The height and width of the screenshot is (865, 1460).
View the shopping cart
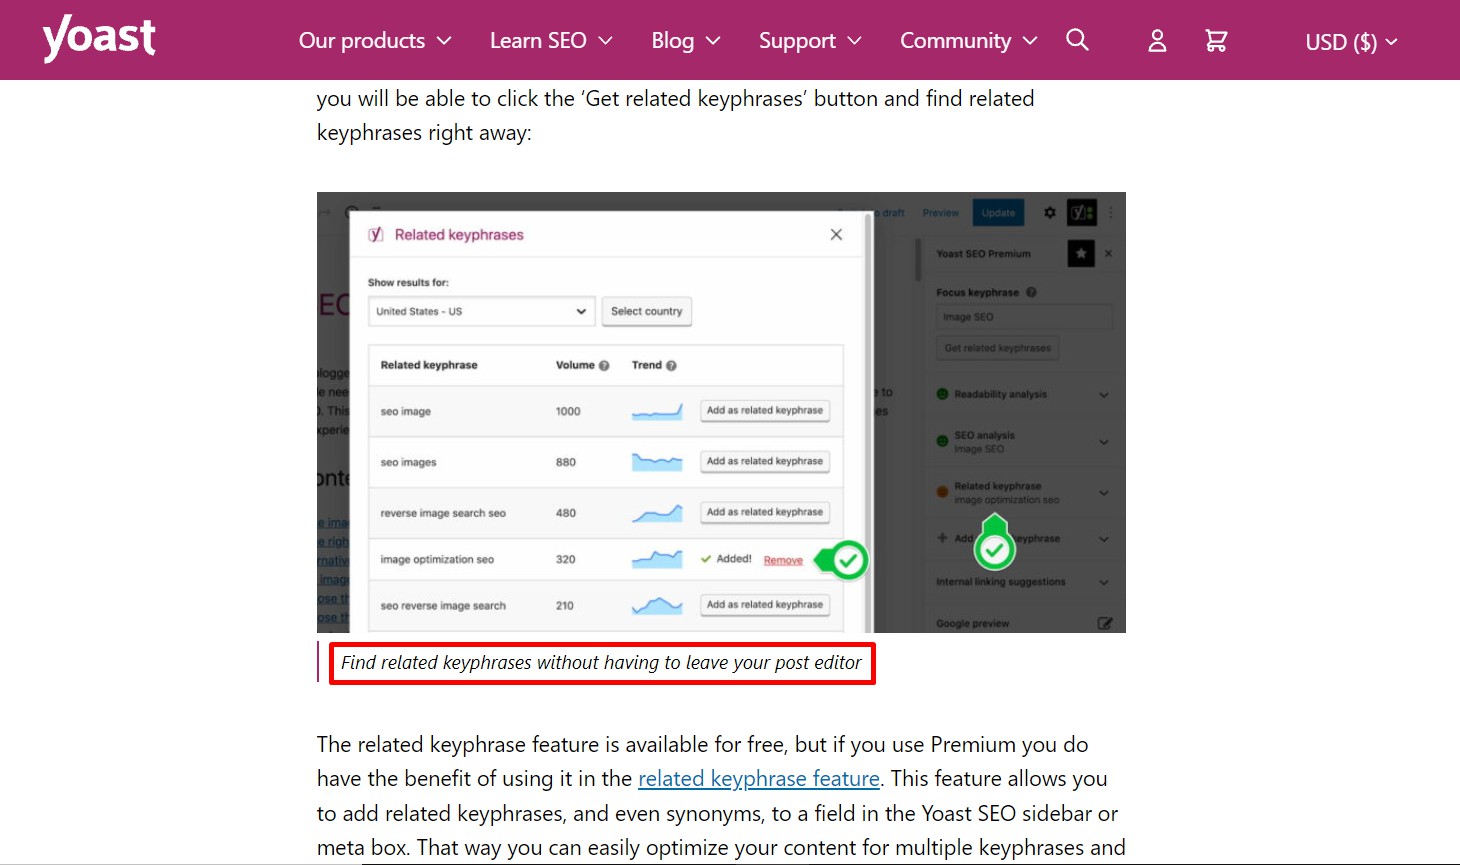click(x=1216, y=40)
